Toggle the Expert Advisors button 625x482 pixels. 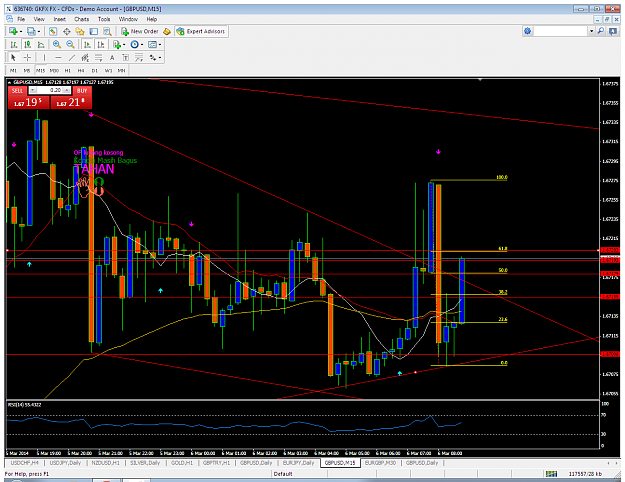[201, 31]
